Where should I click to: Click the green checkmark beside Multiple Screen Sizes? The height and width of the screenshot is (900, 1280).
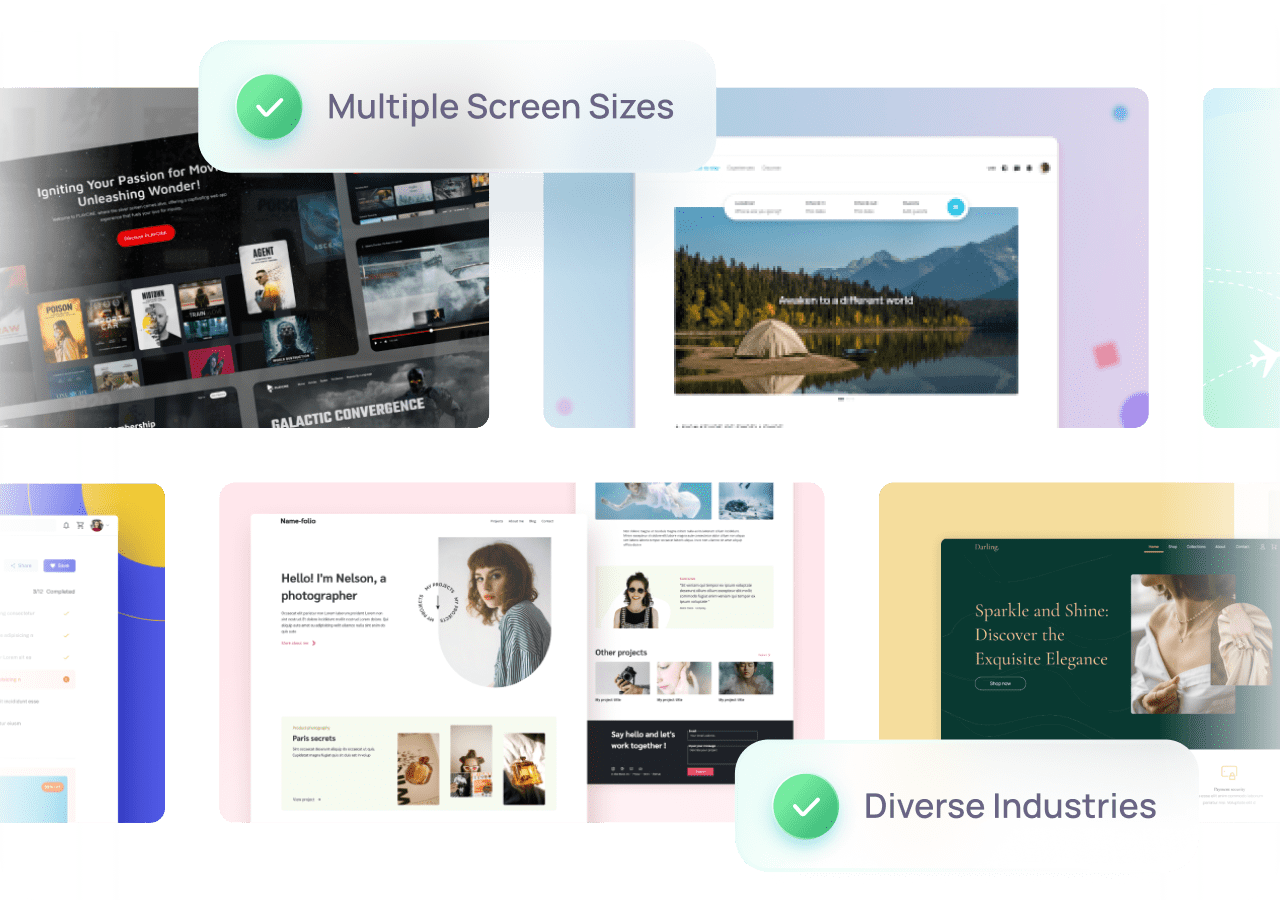[x=269, y=106]
